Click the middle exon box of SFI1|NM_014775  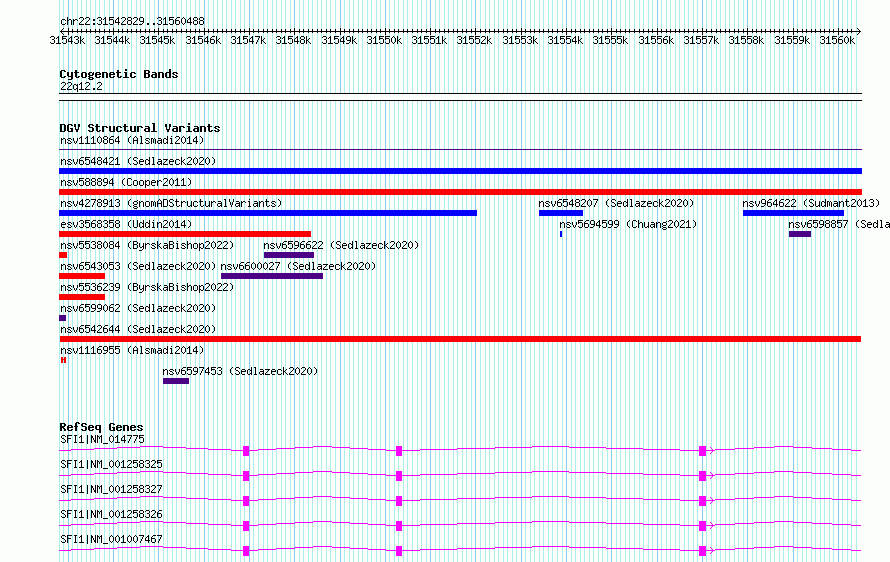coord(399,451)
